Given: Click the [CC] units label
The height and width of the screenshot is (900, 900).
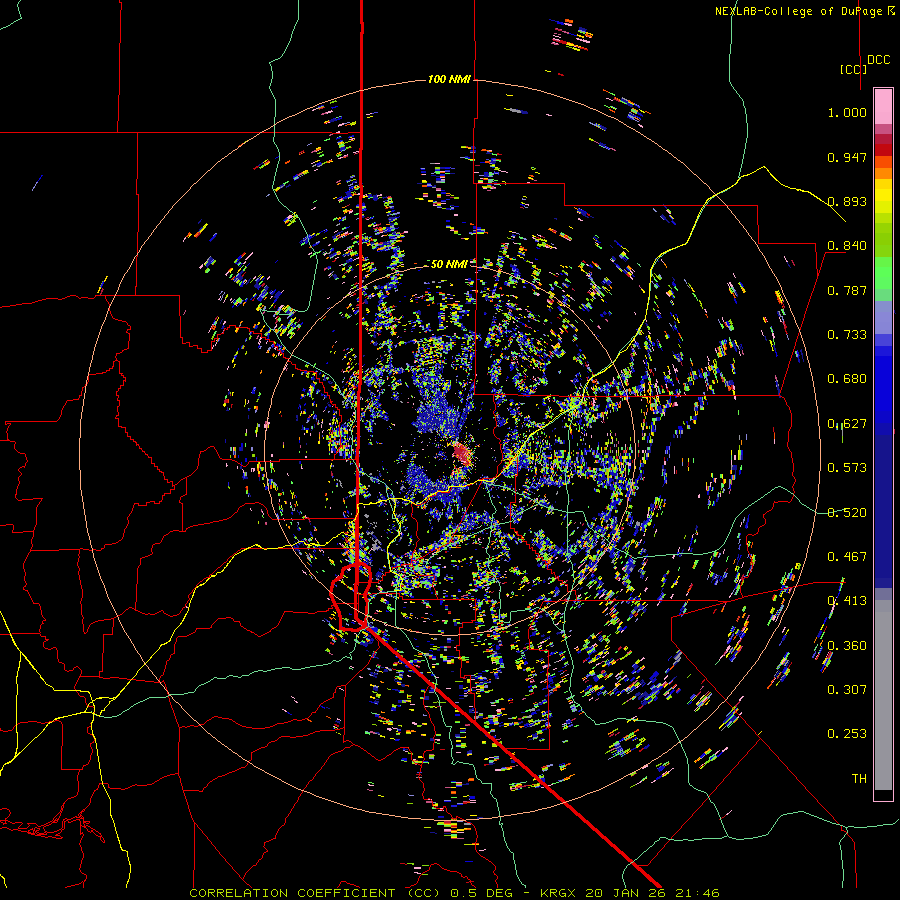Looking at the screenshot, I should (853, 69).
